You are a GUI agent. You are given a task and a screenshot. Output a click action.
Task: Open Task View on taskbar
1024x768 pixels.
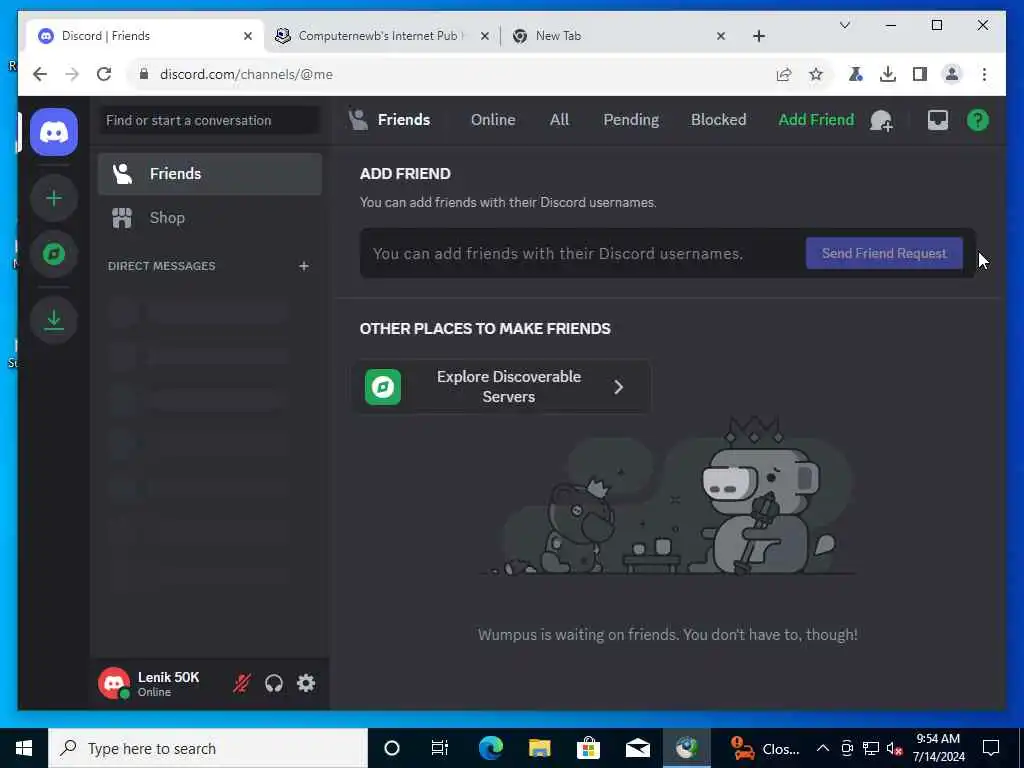pyautogui.click(x=440, y=748)
